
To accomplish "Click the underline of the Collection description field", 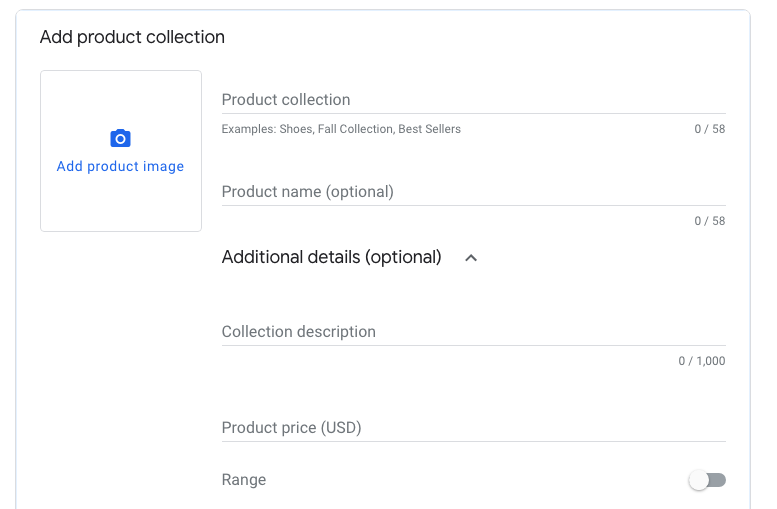I will (472, 346).
